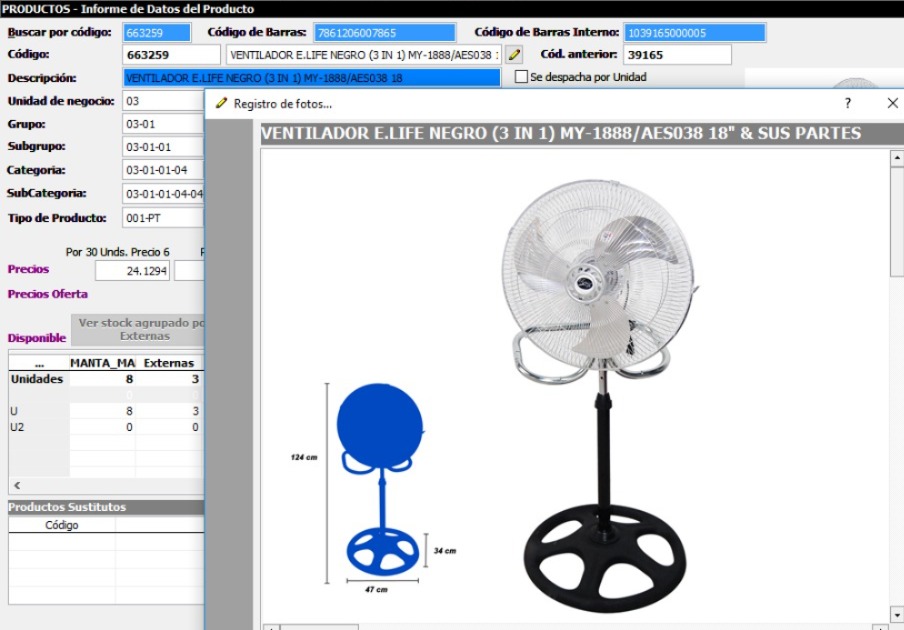Click the pencil icon in Registro de fotos title
Screen dimensions: 904x630
click(x=221, y=104)
